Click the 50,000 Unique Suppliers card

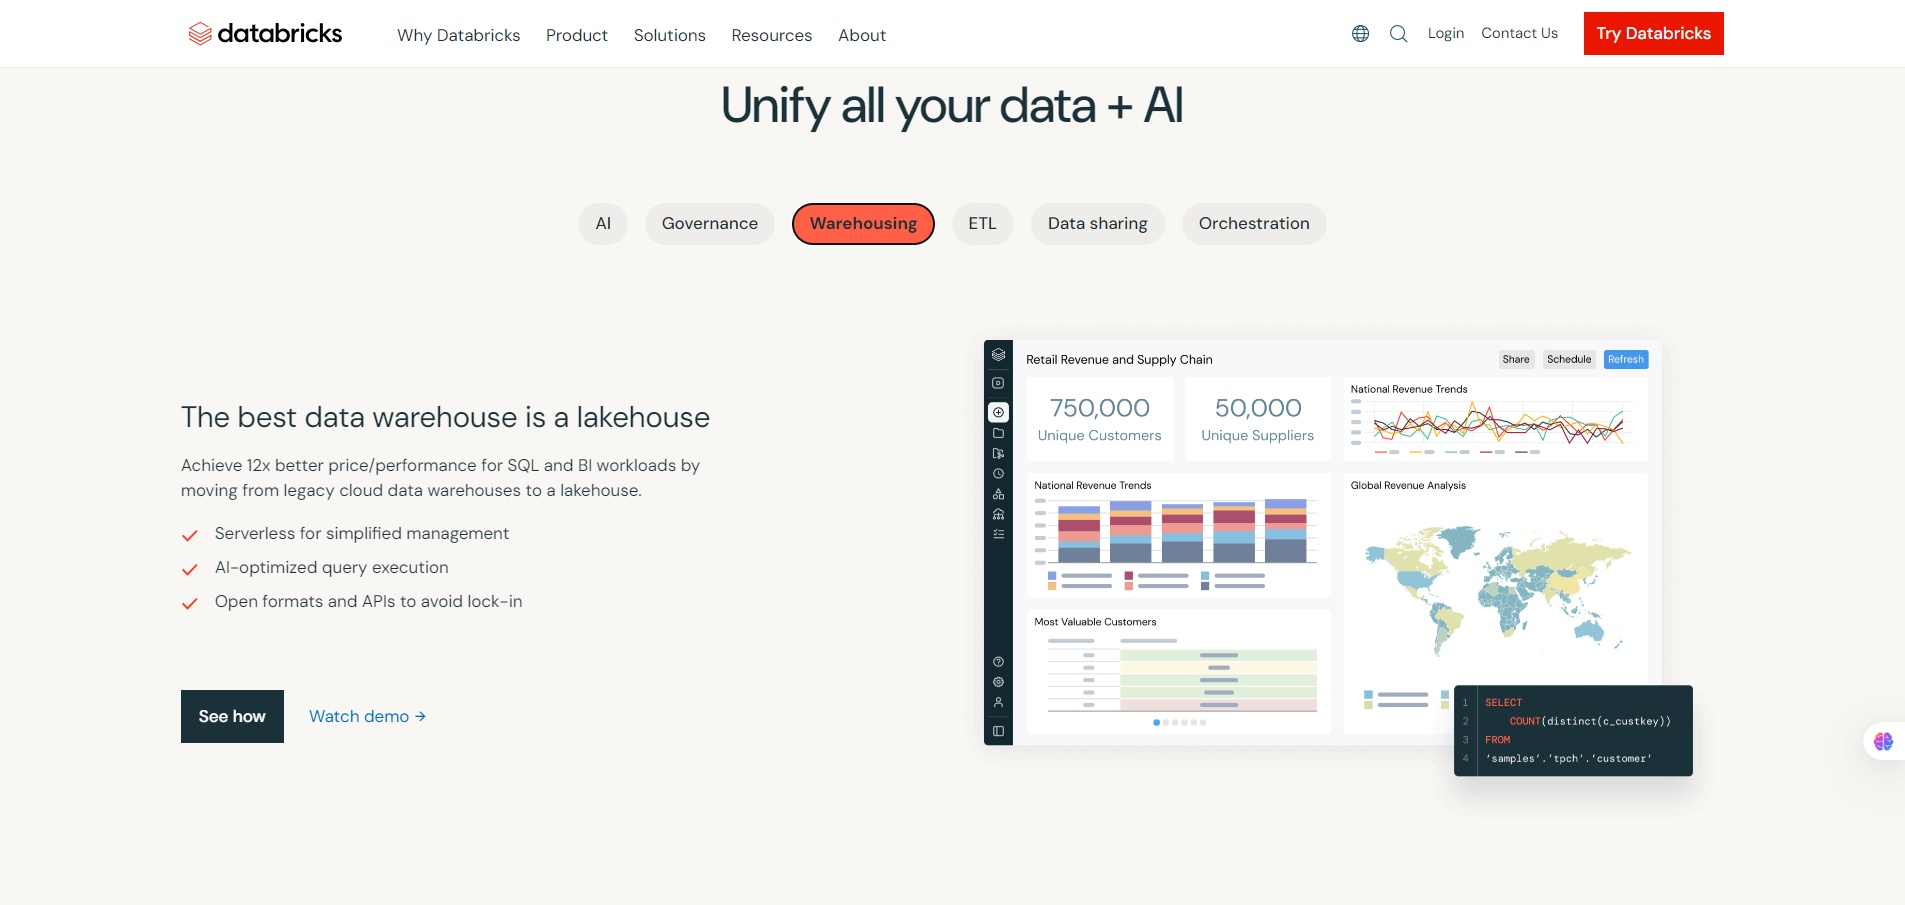click(x=1258, y=419)
